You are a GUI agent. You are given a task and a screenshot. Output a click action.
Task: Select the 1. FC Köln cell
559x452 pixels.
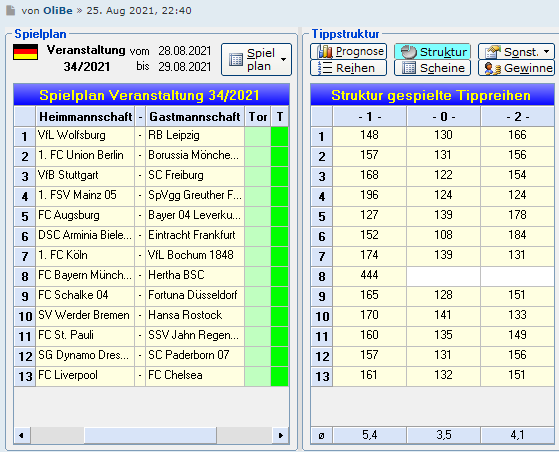(85, 256)
